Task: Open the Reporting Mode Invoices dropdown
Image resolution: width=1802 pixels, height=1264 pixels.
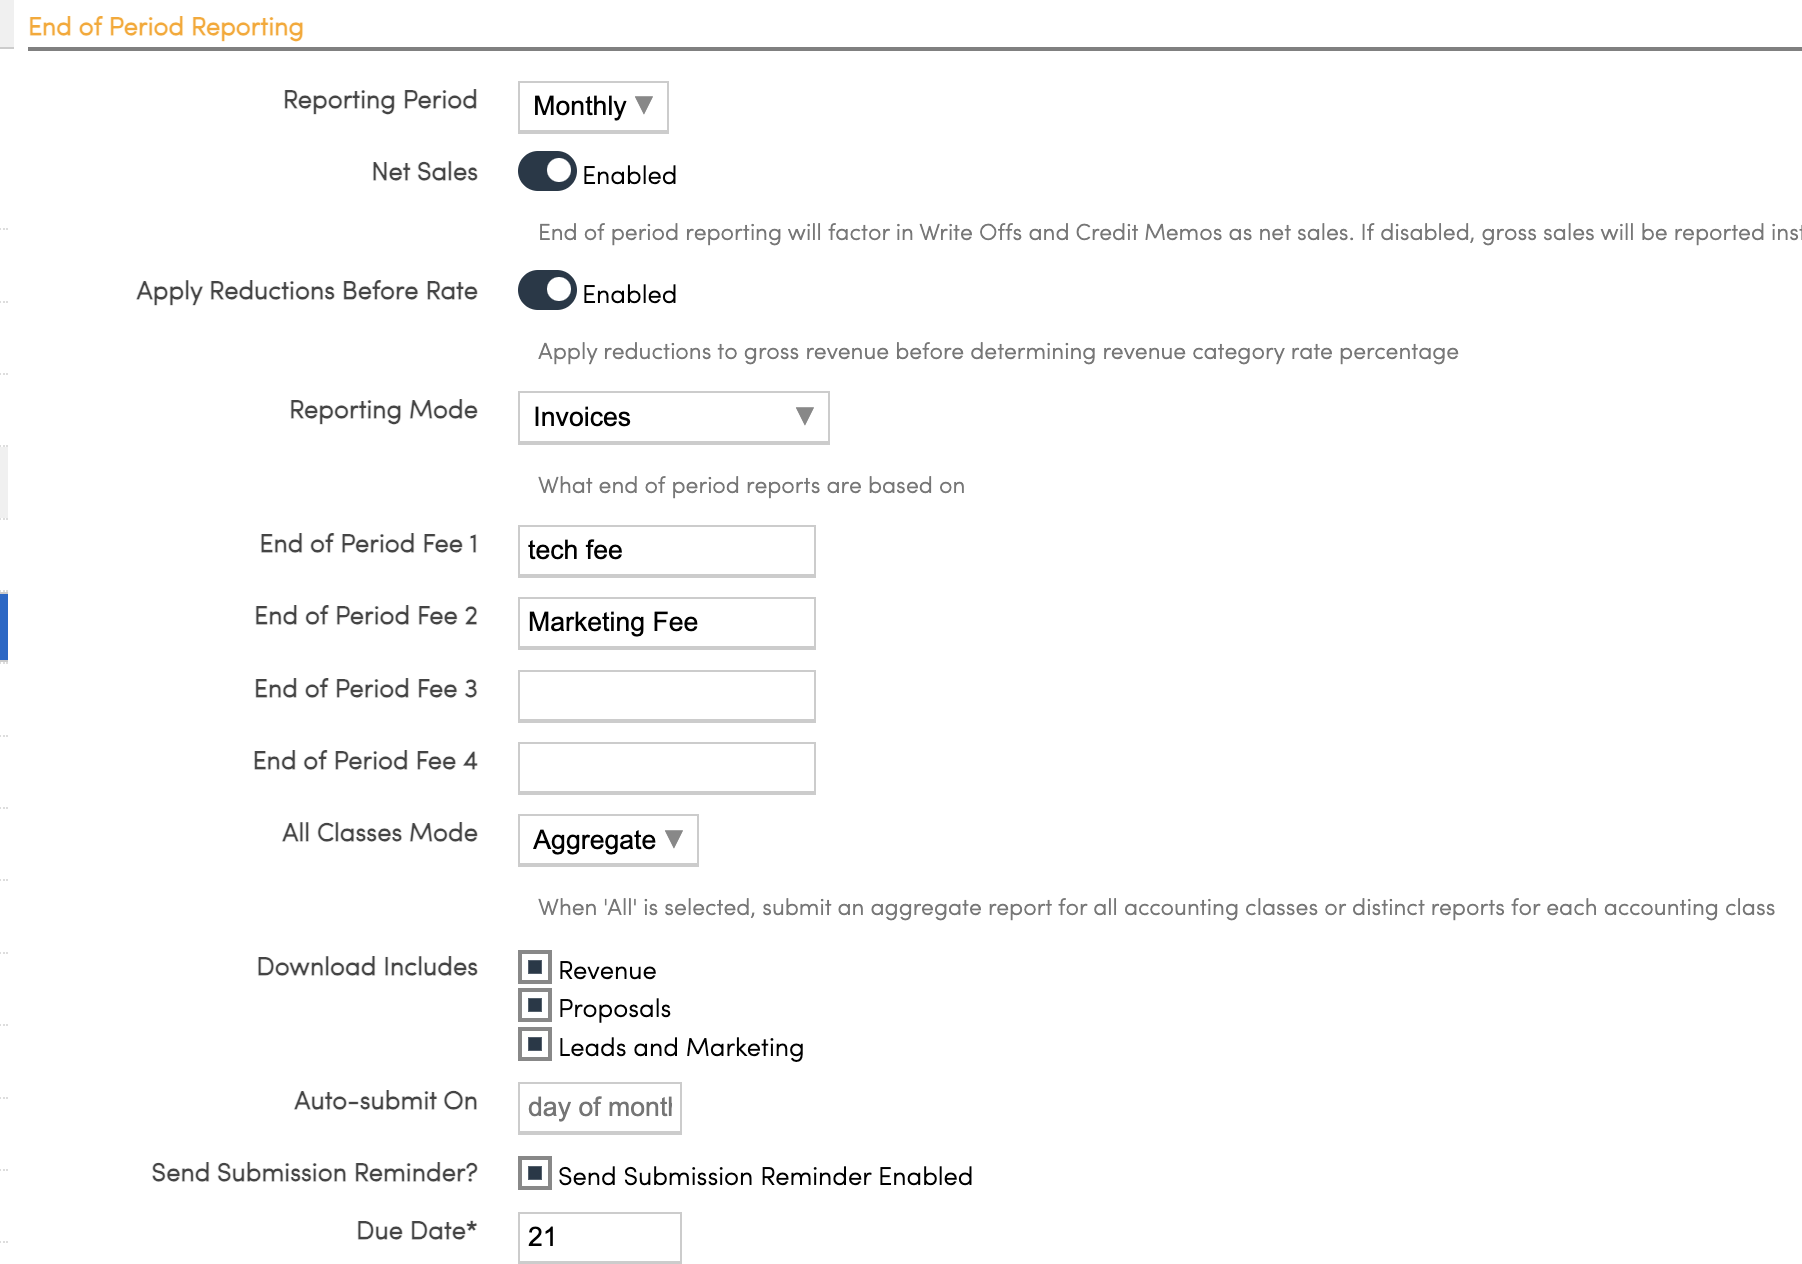Action: (x=673, y=417)
